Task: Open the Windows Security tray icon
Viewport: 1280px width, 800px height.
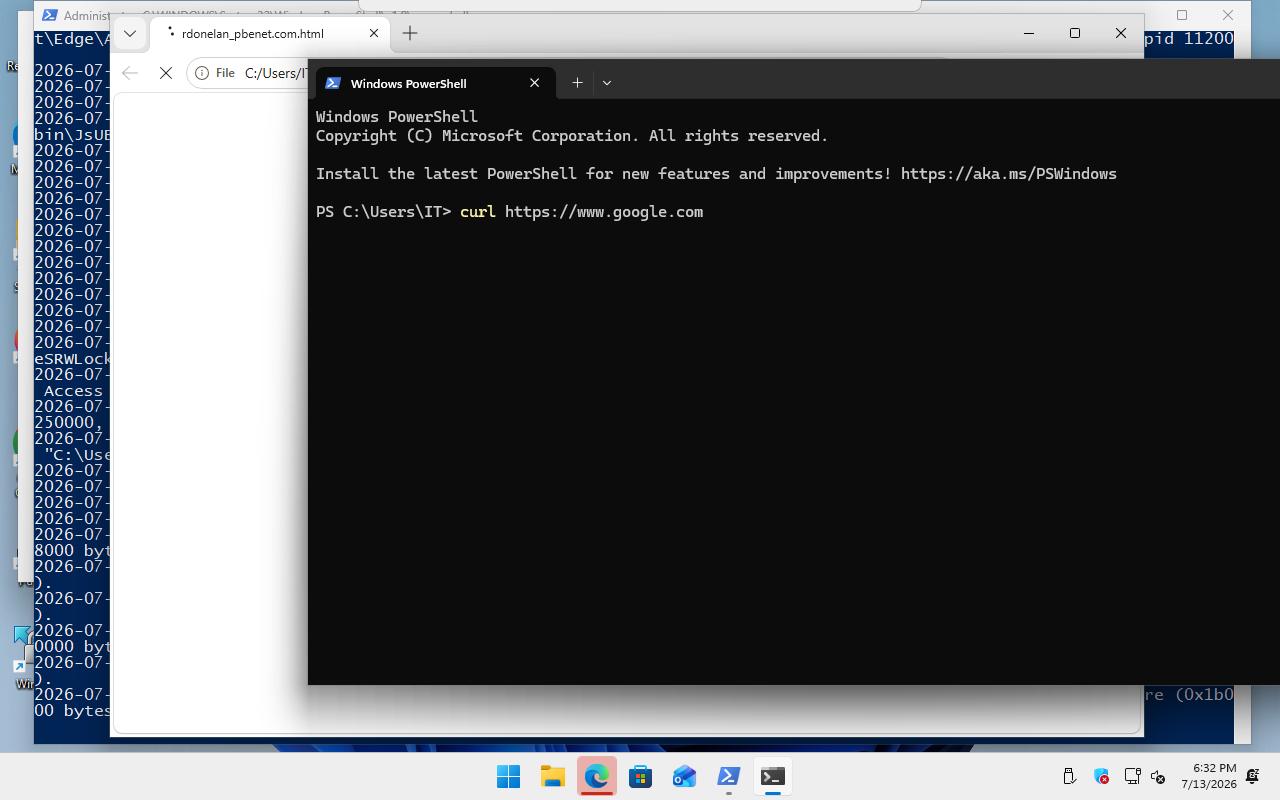Action: click(1101, 776)
